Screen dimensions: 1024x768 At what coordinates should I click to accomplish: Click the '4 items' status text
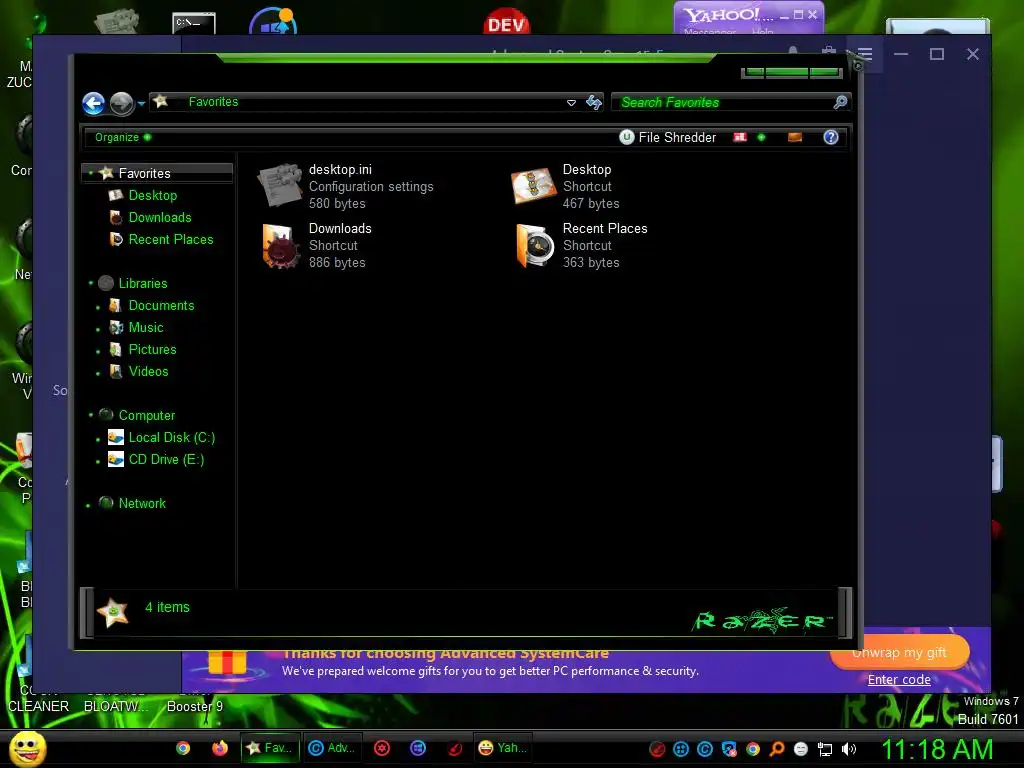[167, 607]
